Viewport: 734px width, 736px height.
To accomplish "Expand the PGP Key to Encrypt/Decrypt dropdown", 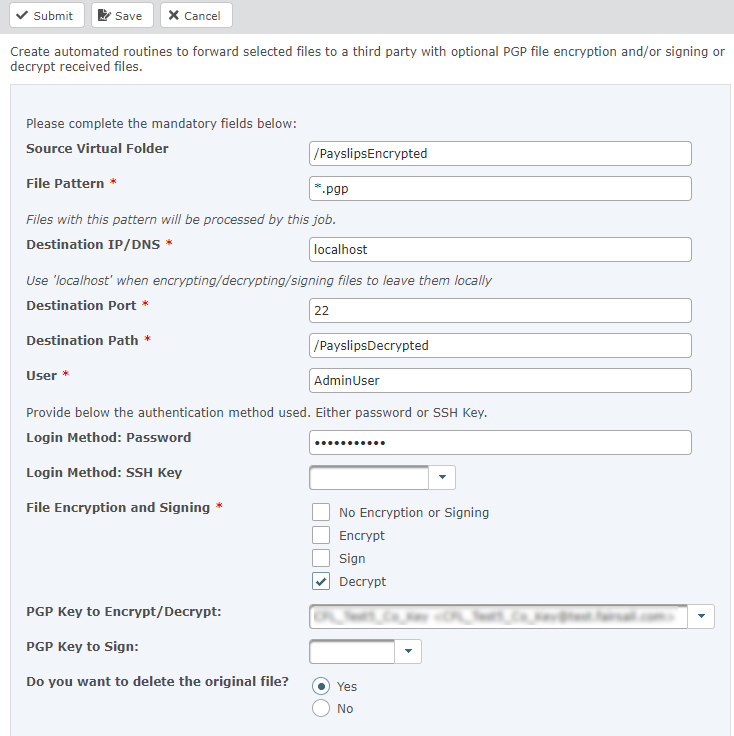I will point(701,616).
